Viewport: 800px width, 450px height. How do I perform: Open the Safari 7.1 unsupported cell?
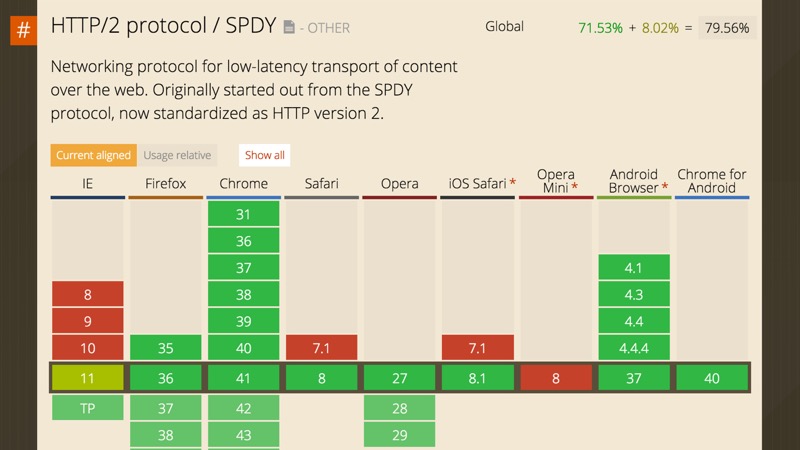322,348
